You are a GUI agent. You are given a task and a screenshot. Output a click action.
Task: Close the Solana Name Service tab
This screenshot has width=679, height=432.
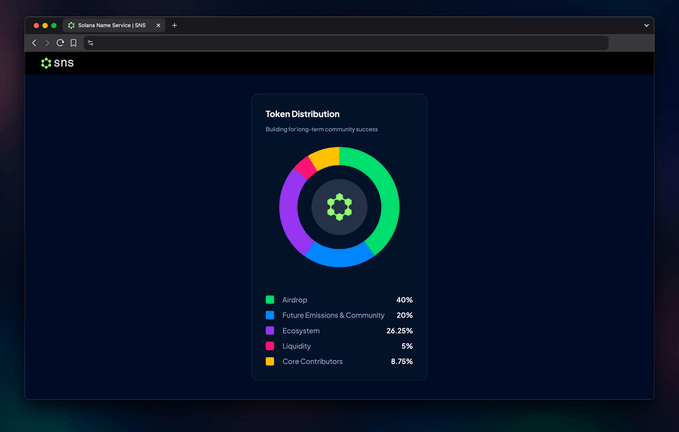(158, 25)
